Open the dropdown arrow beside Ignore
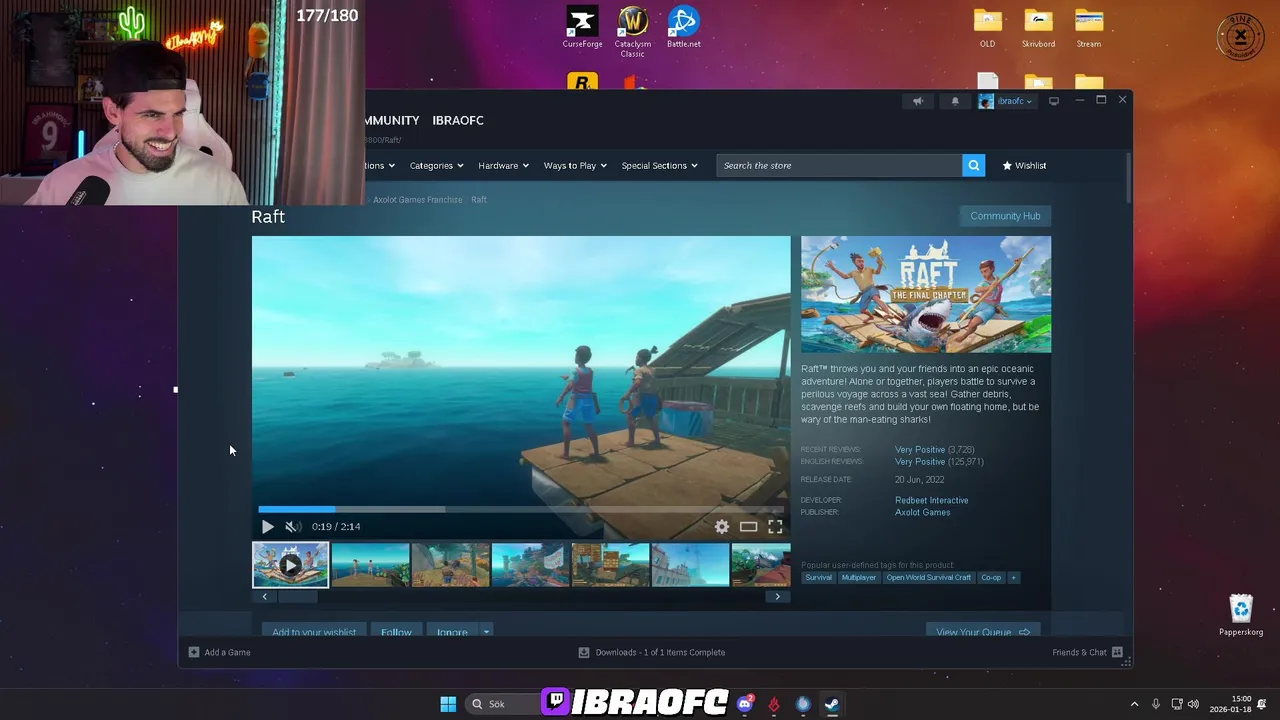The width and height of the screenshot is (1280, 720). click(486, 632)
